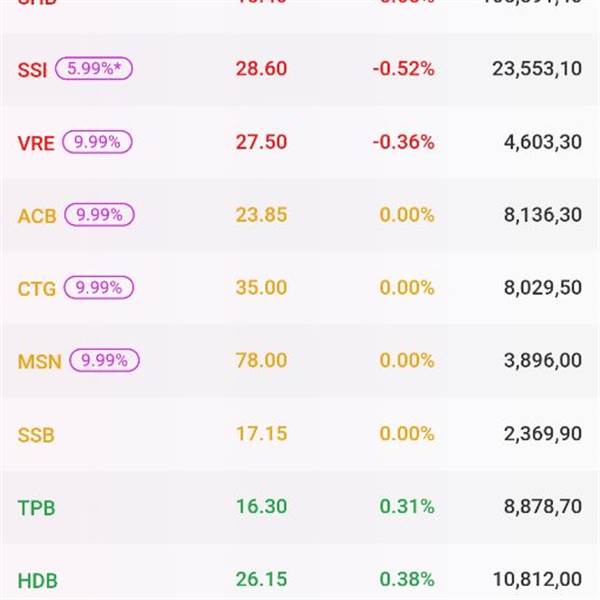Click TPB change of 0.31%
This screenshot has height=600, width=600.
(406, 507)
